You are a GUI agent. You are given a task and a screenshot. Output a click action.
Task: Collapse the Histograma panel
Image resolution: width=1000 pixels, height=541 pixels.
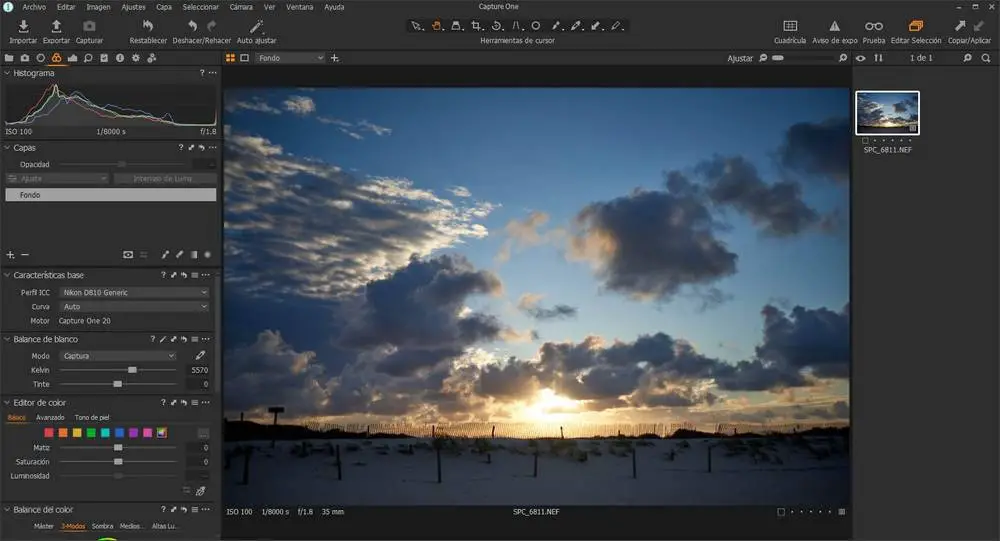pos(8,73)
